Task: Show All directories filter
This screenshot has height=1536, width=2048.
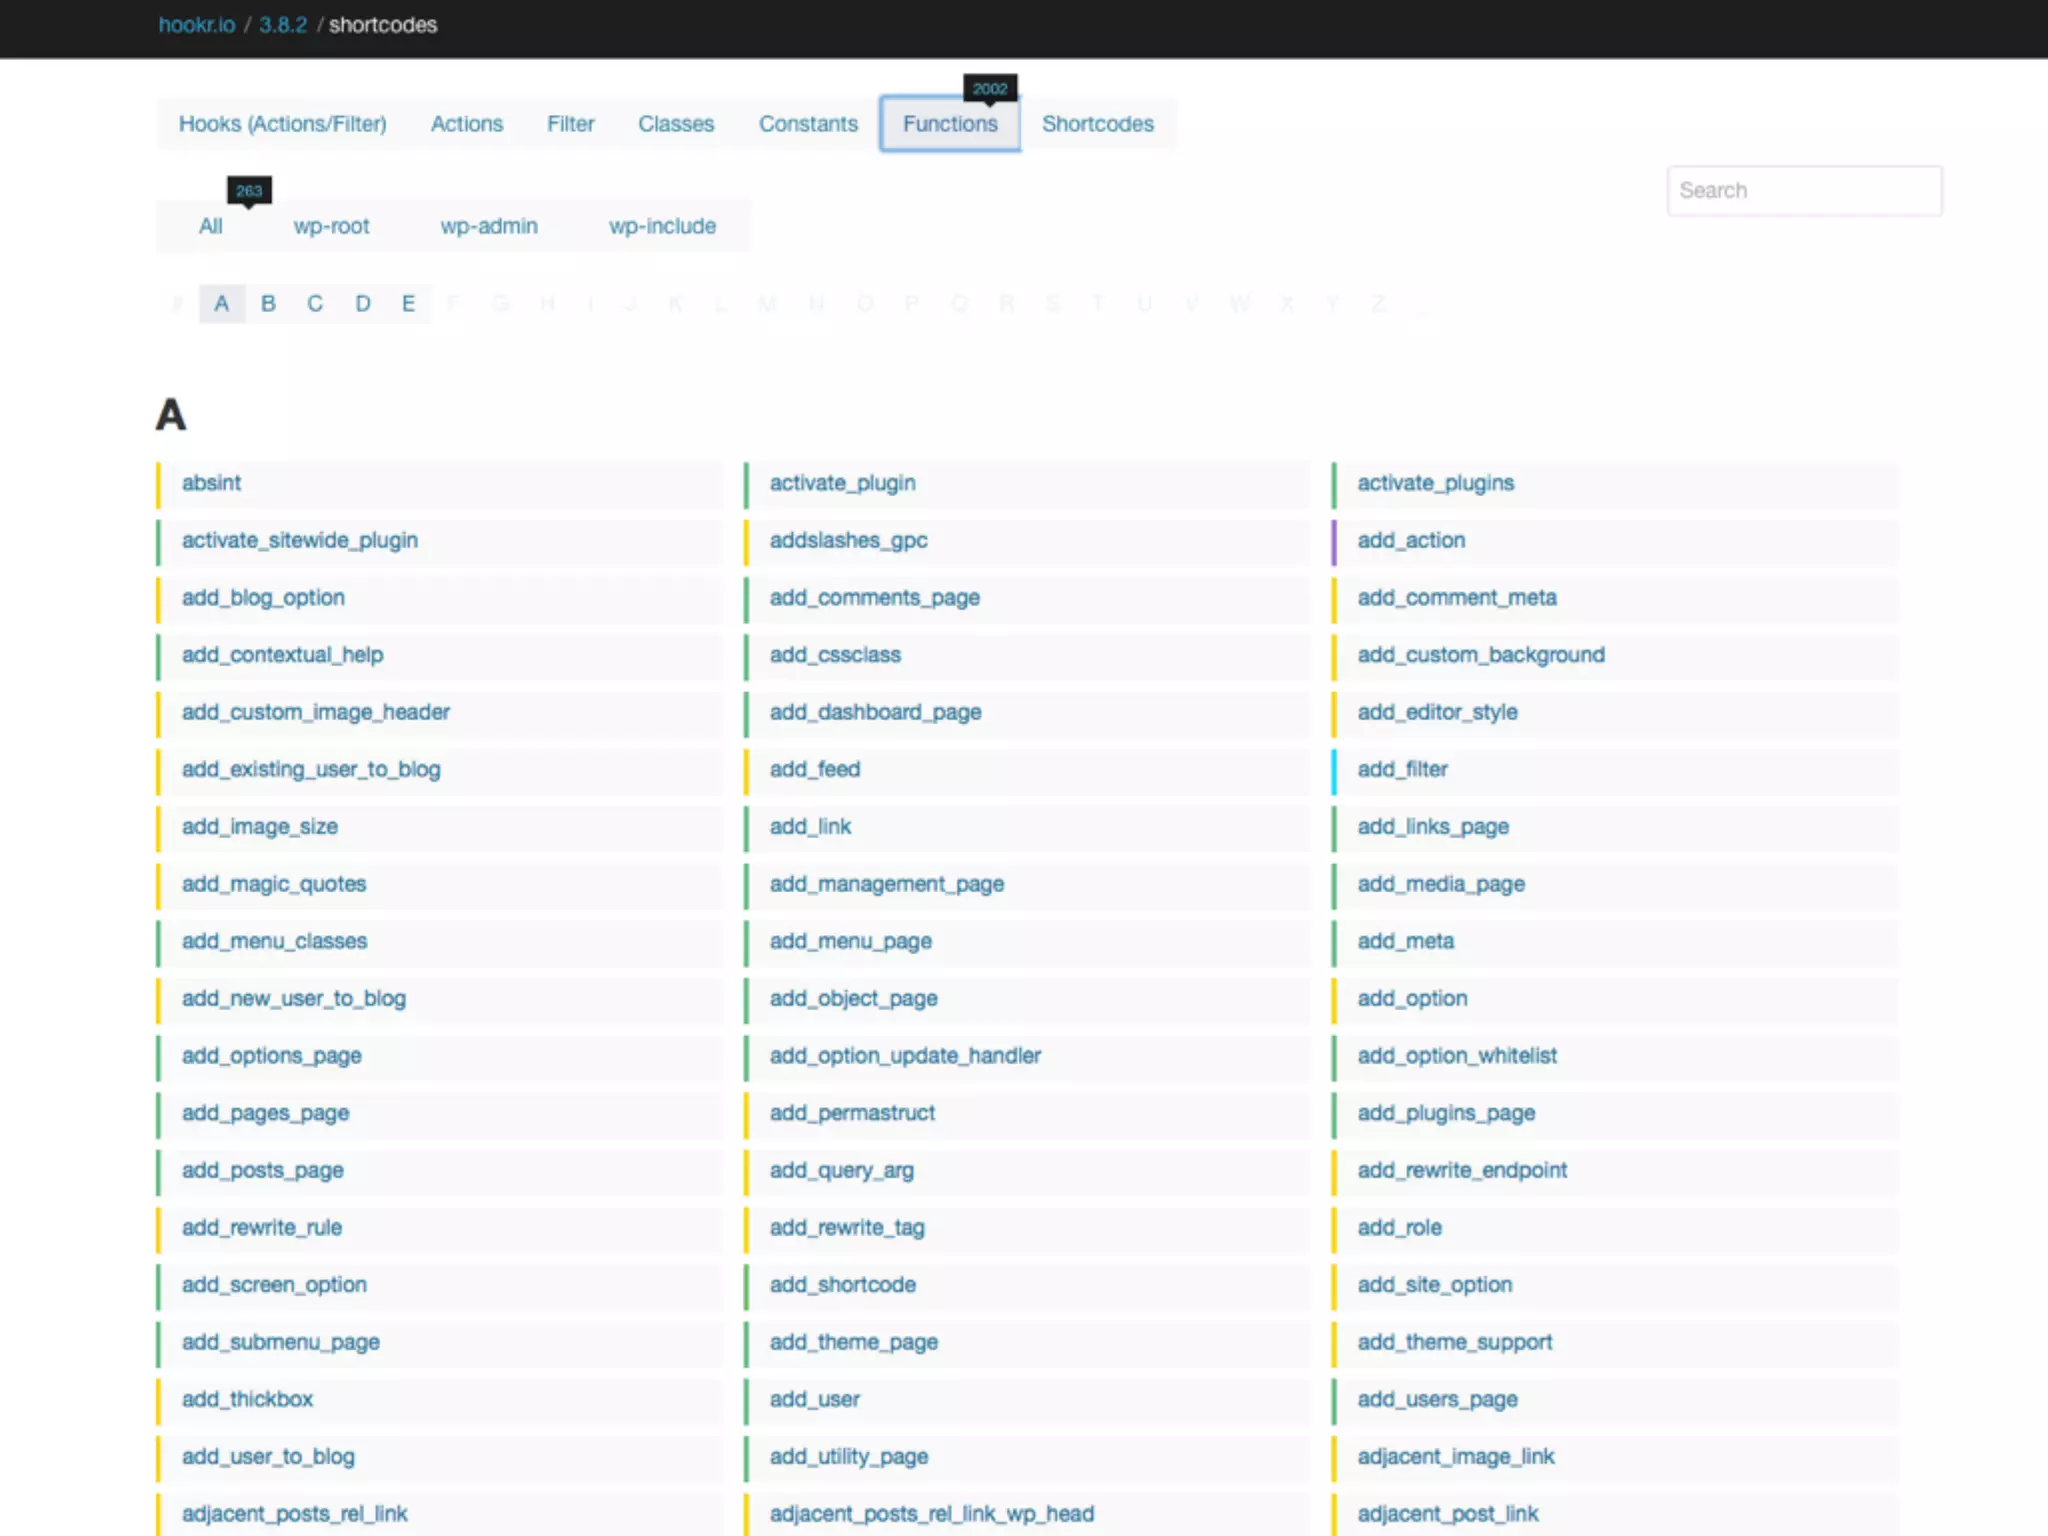Action: tap(210, 226)
